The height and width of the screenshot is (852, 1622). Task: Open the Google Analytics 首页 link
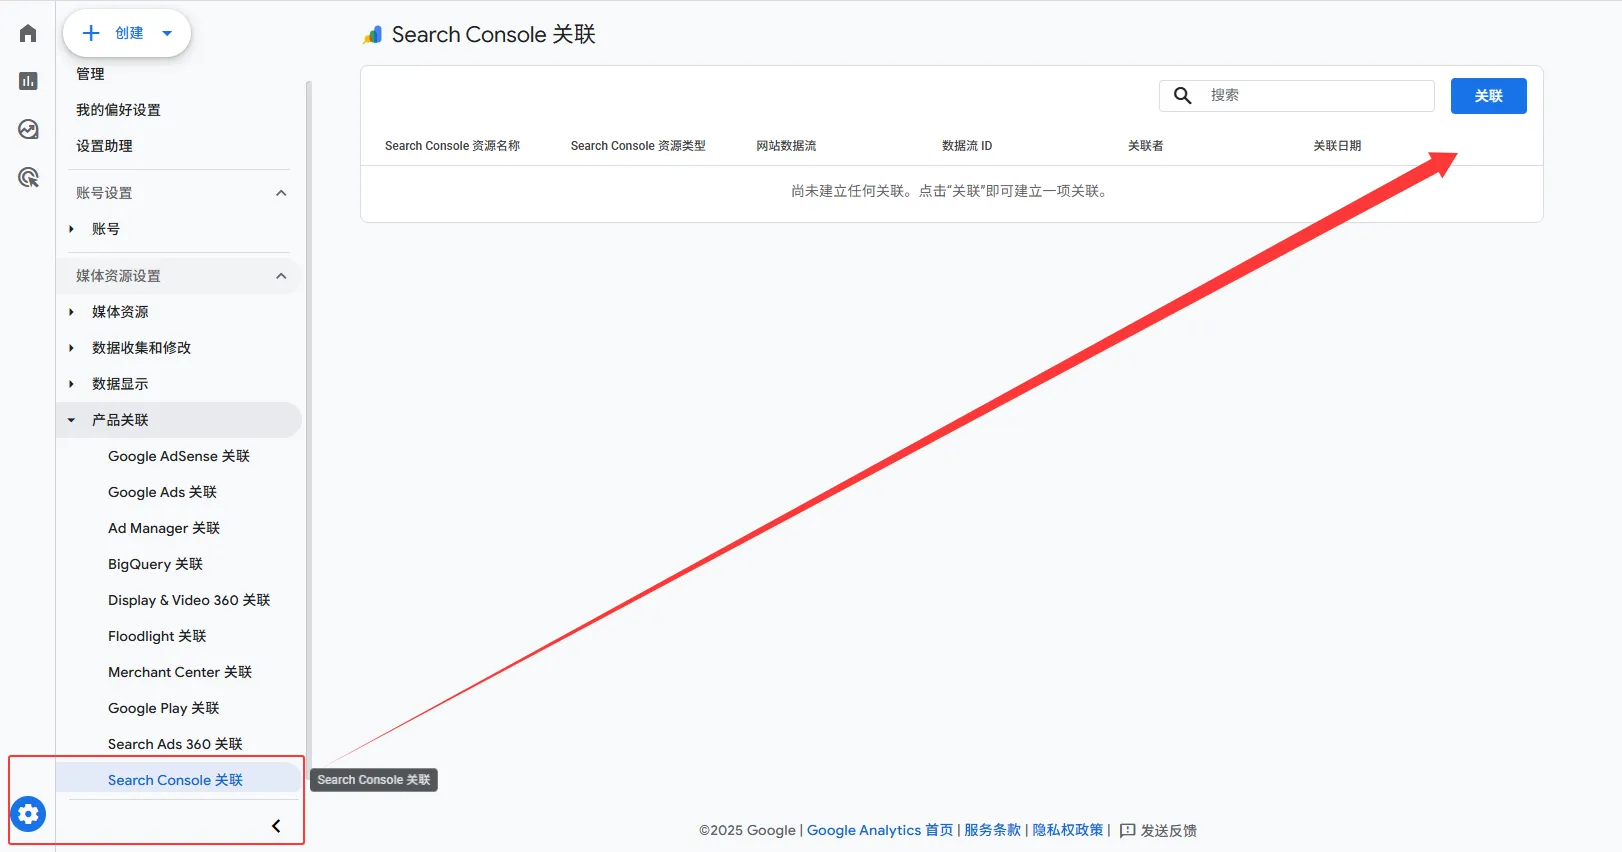(x=880, y=830)
